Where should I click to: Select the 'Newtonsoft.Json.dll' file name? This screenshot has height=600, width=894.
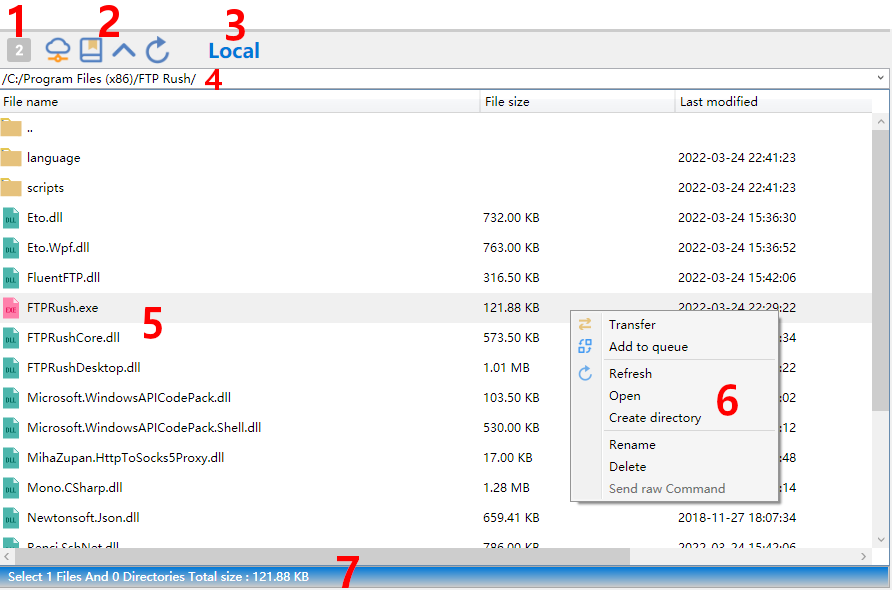83,517
